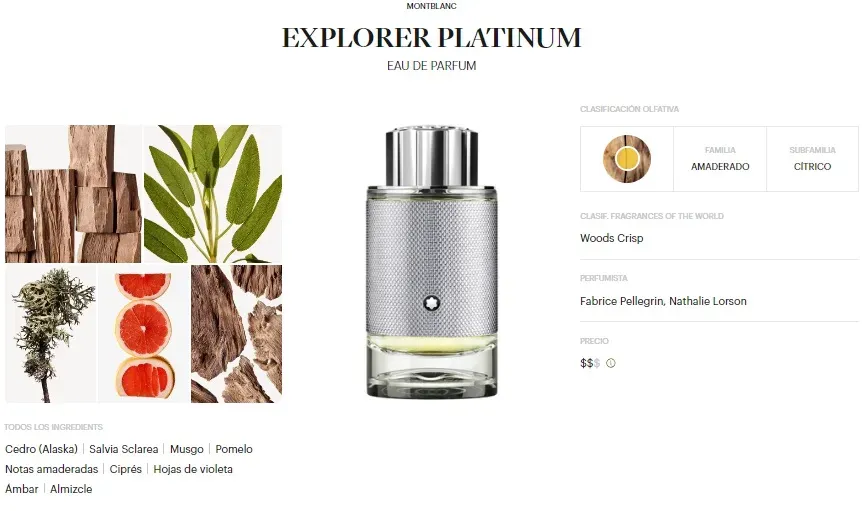Click the price info circle icon

(610, 363)
